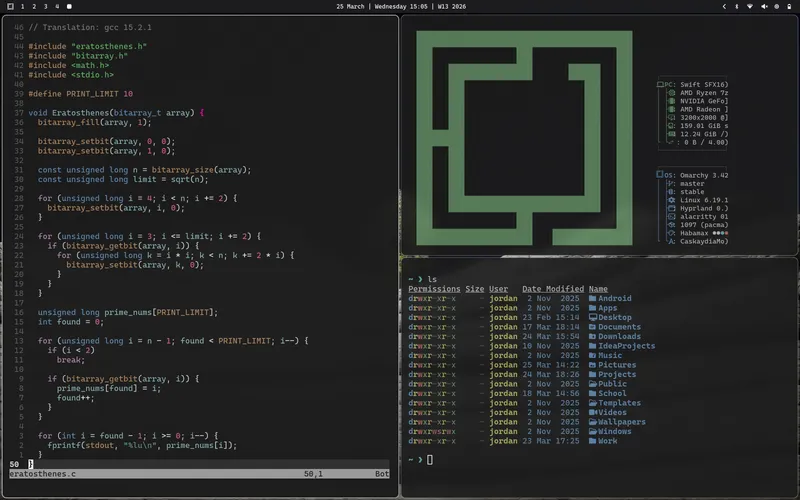
Task: Click the window icon beside Hyprland
Action: [672, 208]
